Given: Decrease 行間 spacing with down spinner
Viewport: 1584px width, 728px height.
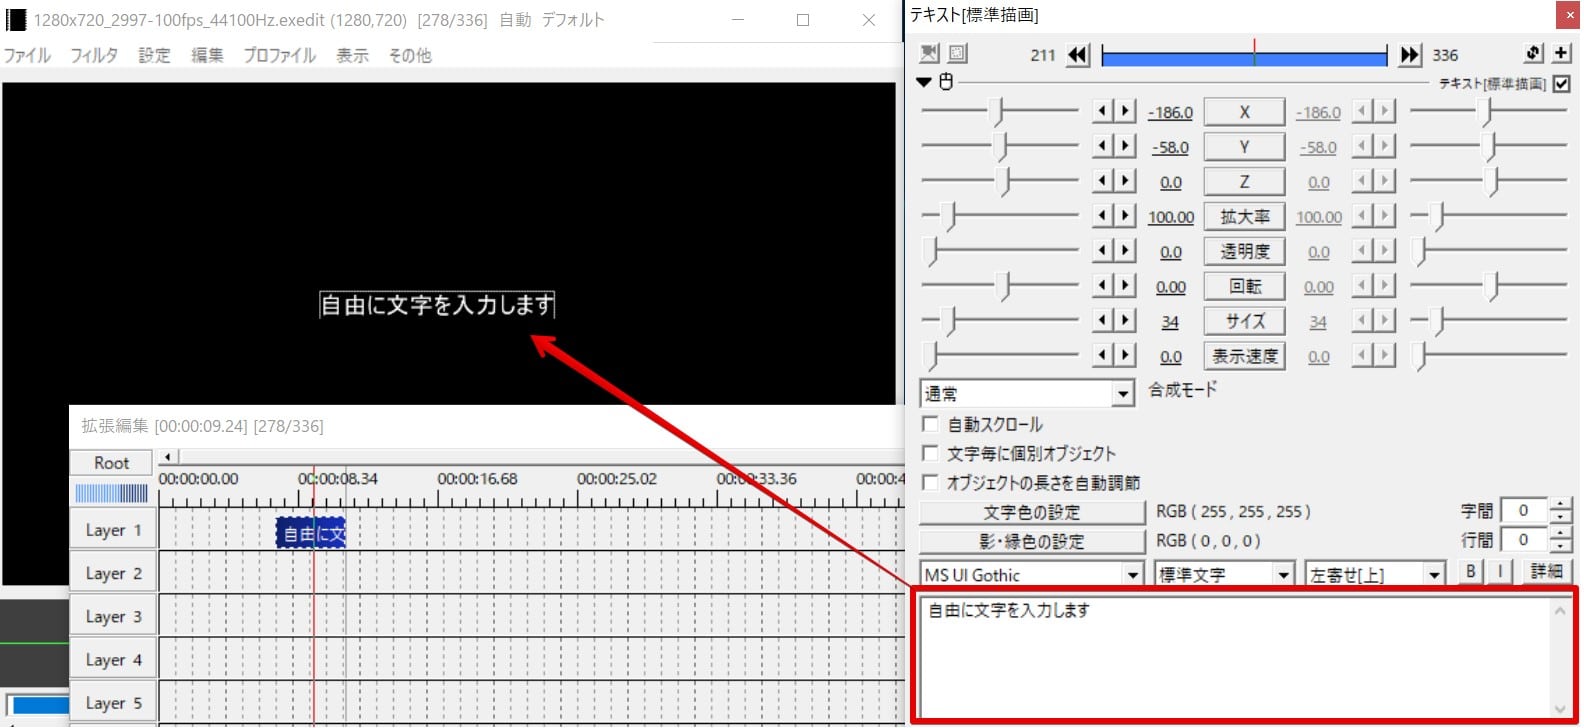Looking at the screenshot, I should point(1560,546).
